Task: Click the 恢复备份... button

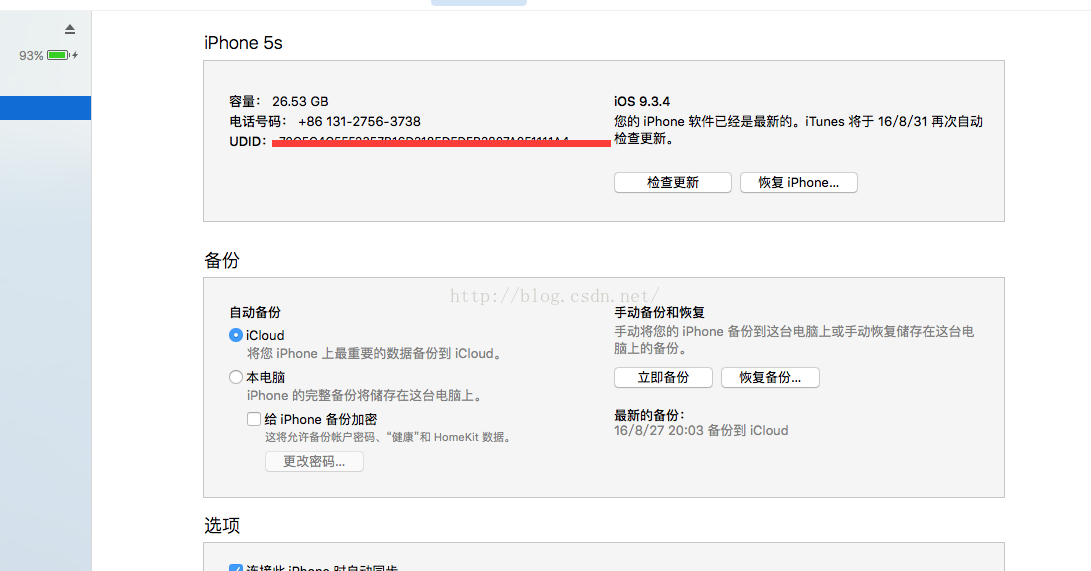Action: (770, 378)
